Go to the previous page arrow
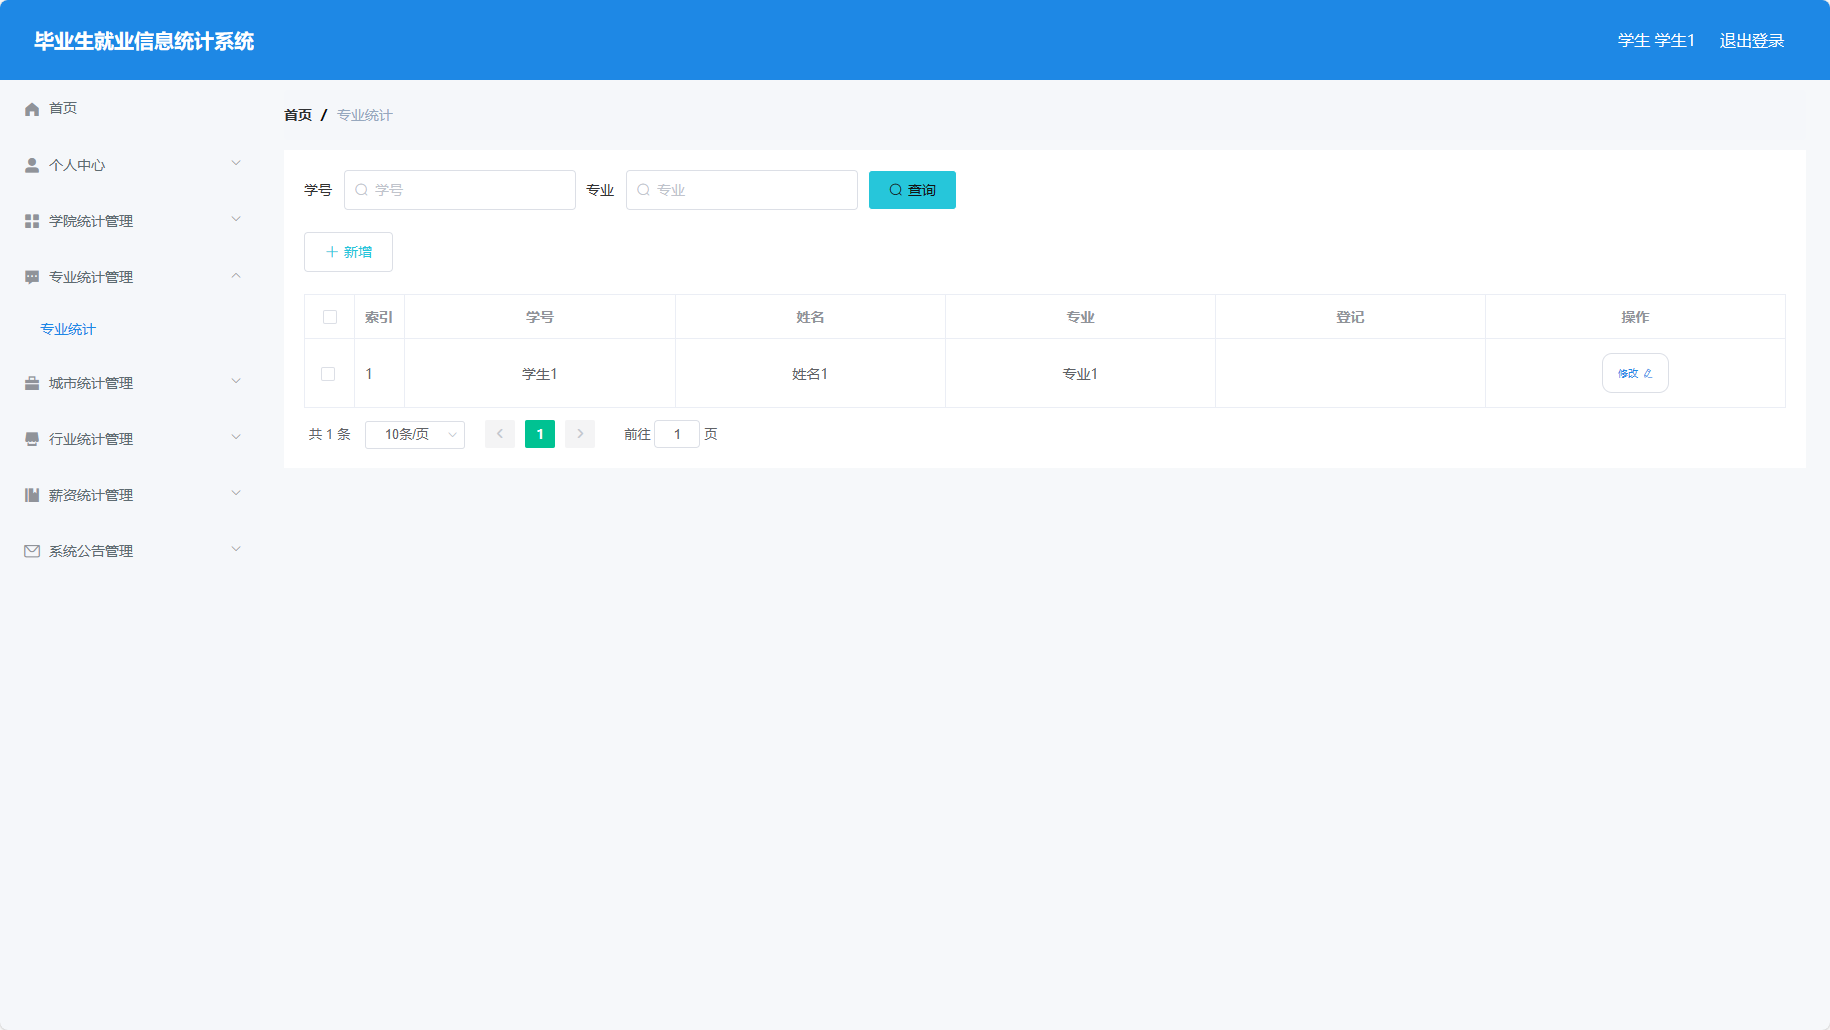 [x=500, y=434]
